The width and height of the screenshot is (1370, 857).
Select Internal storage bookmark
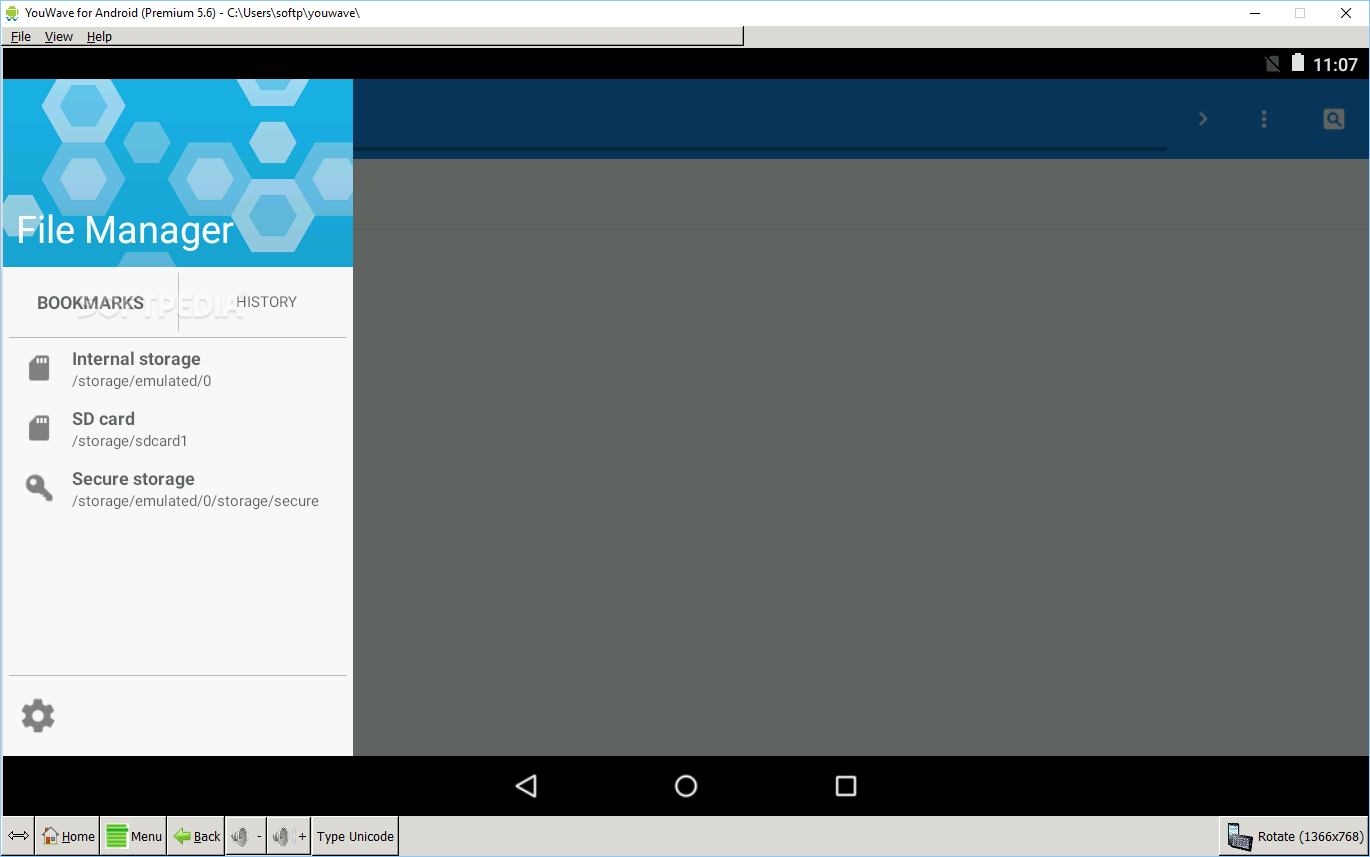tap(178, 368)
